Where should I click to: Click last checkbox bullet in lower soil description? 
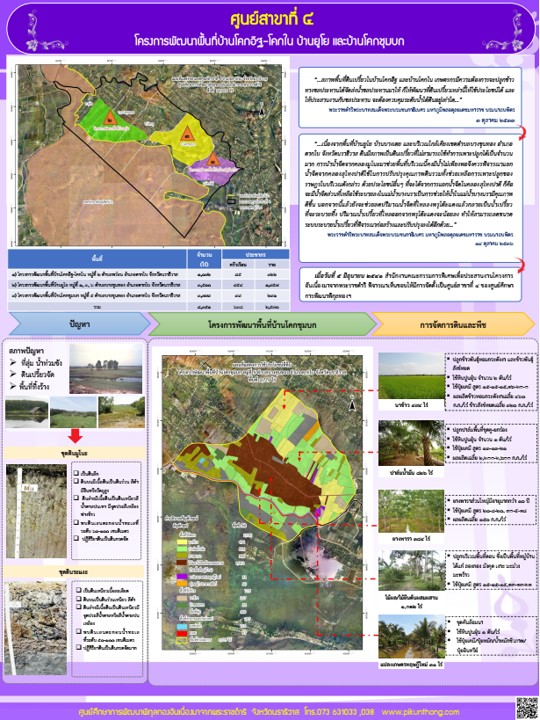(79, 647)
